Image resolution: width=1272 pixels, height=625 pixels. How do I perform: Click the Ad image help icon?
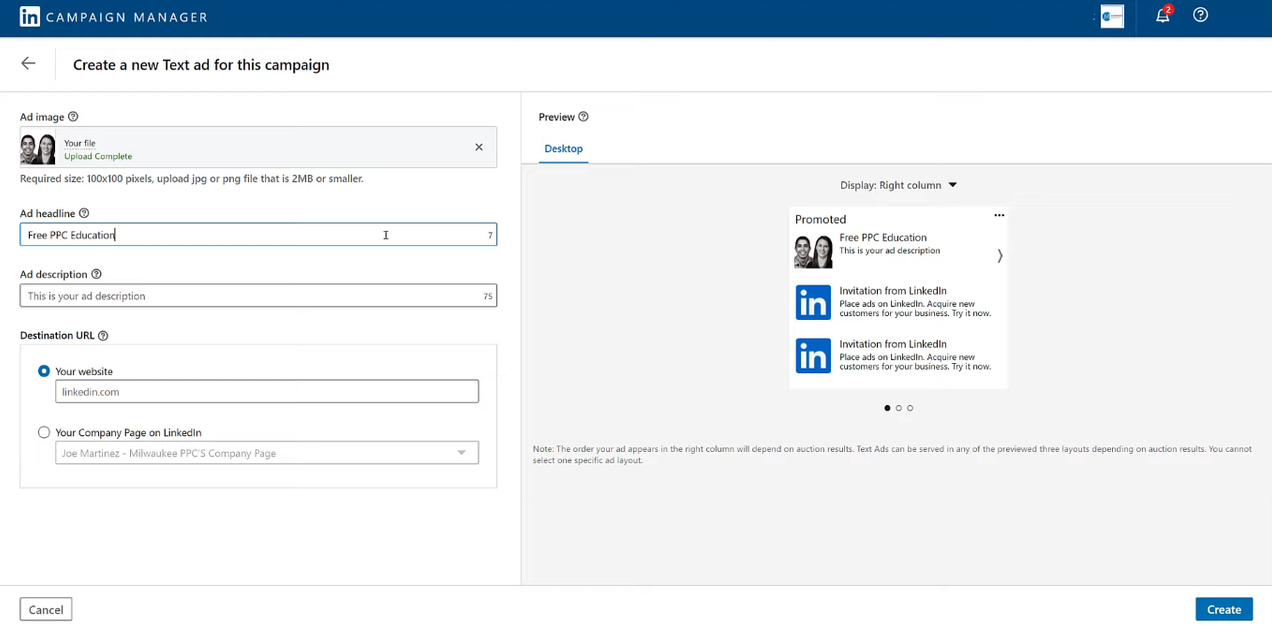pyautogui.click(x=73, y=117)
